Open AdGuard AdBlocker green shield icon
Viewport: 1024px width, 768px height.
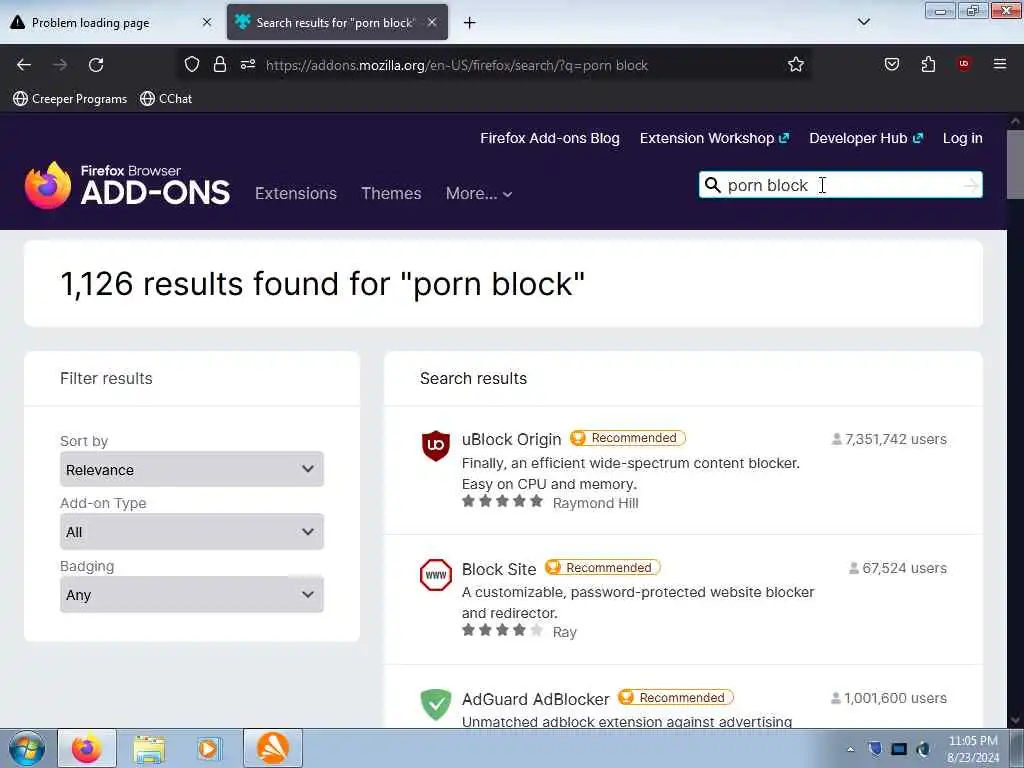tap(436, 705)
